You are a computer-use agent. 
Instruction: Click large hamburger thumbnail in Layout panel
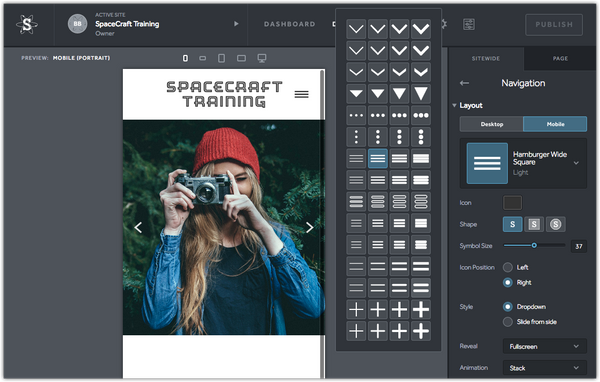tap(487, 163)
